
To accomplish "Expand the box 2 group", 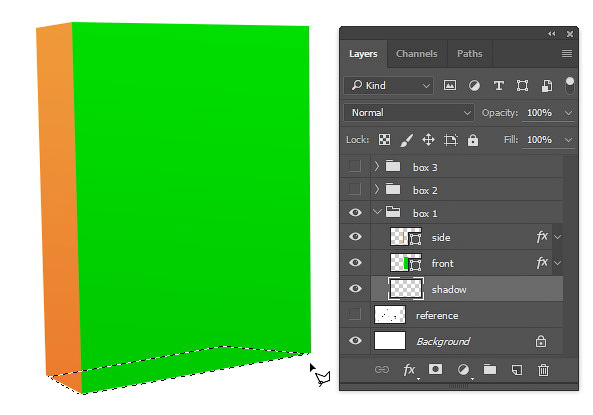I will pyautogui.click(x=377, y=189).
